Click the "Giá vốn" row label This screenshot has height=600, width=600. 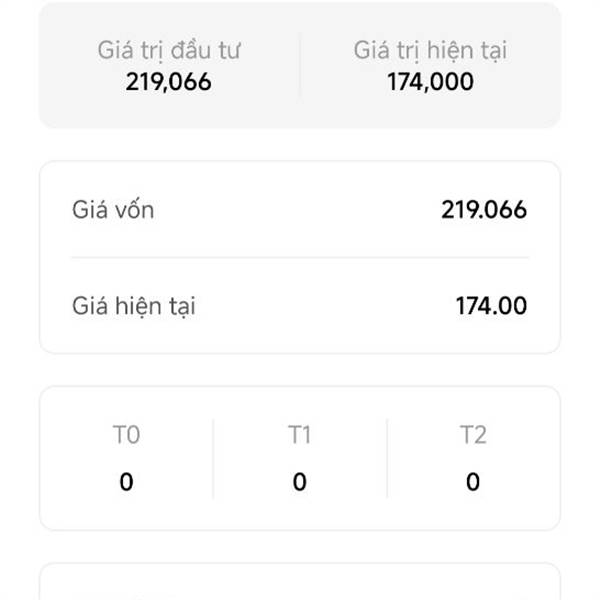click(113, 210)
